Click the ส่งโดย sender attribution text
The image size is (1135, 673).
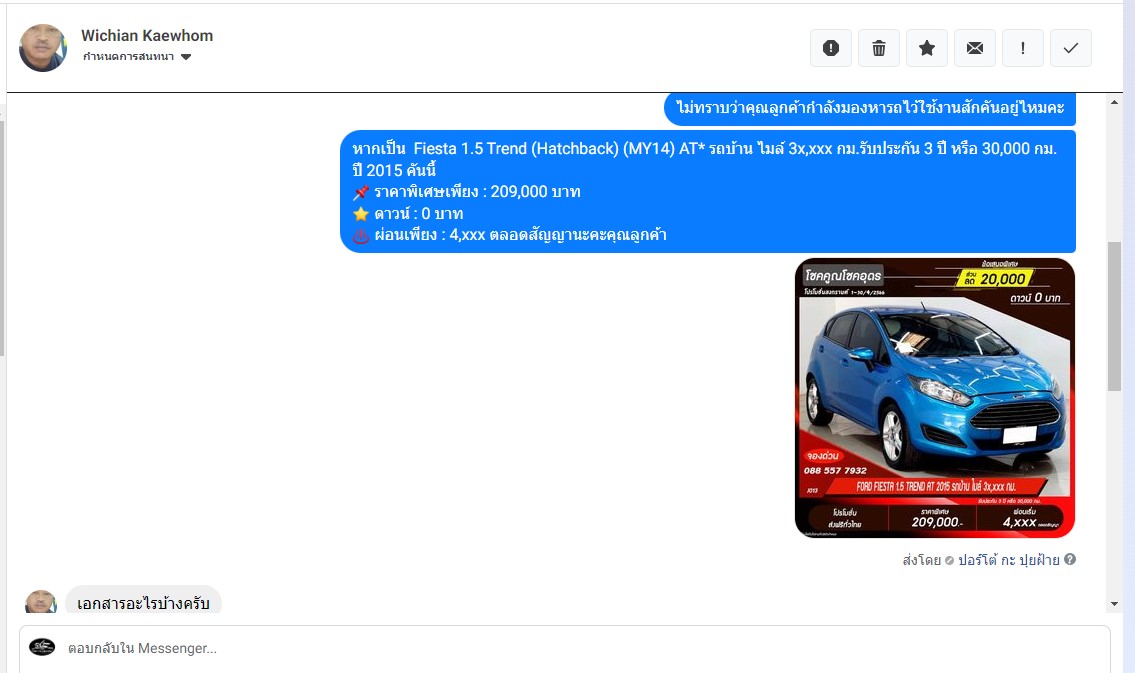921,560
